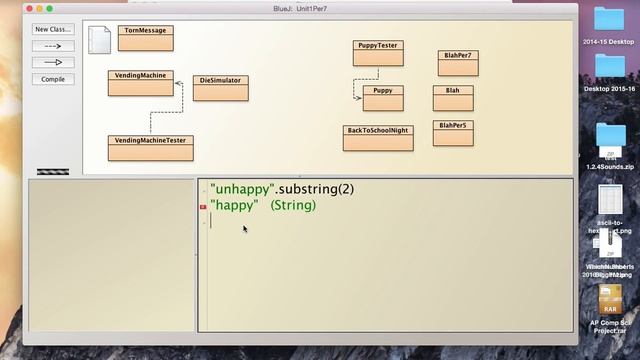
Task: Open the 2014-15 Desktop folder
Action: click(x=609, y=25)
